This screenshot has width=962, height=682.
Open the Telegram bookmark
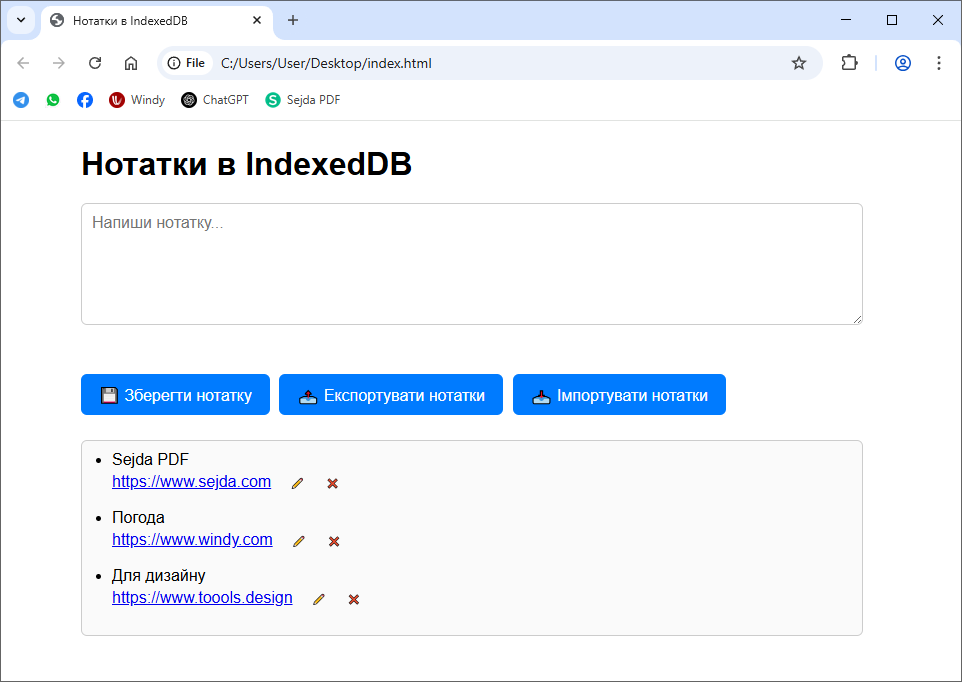pyautogui.click(x=21, y=100)
